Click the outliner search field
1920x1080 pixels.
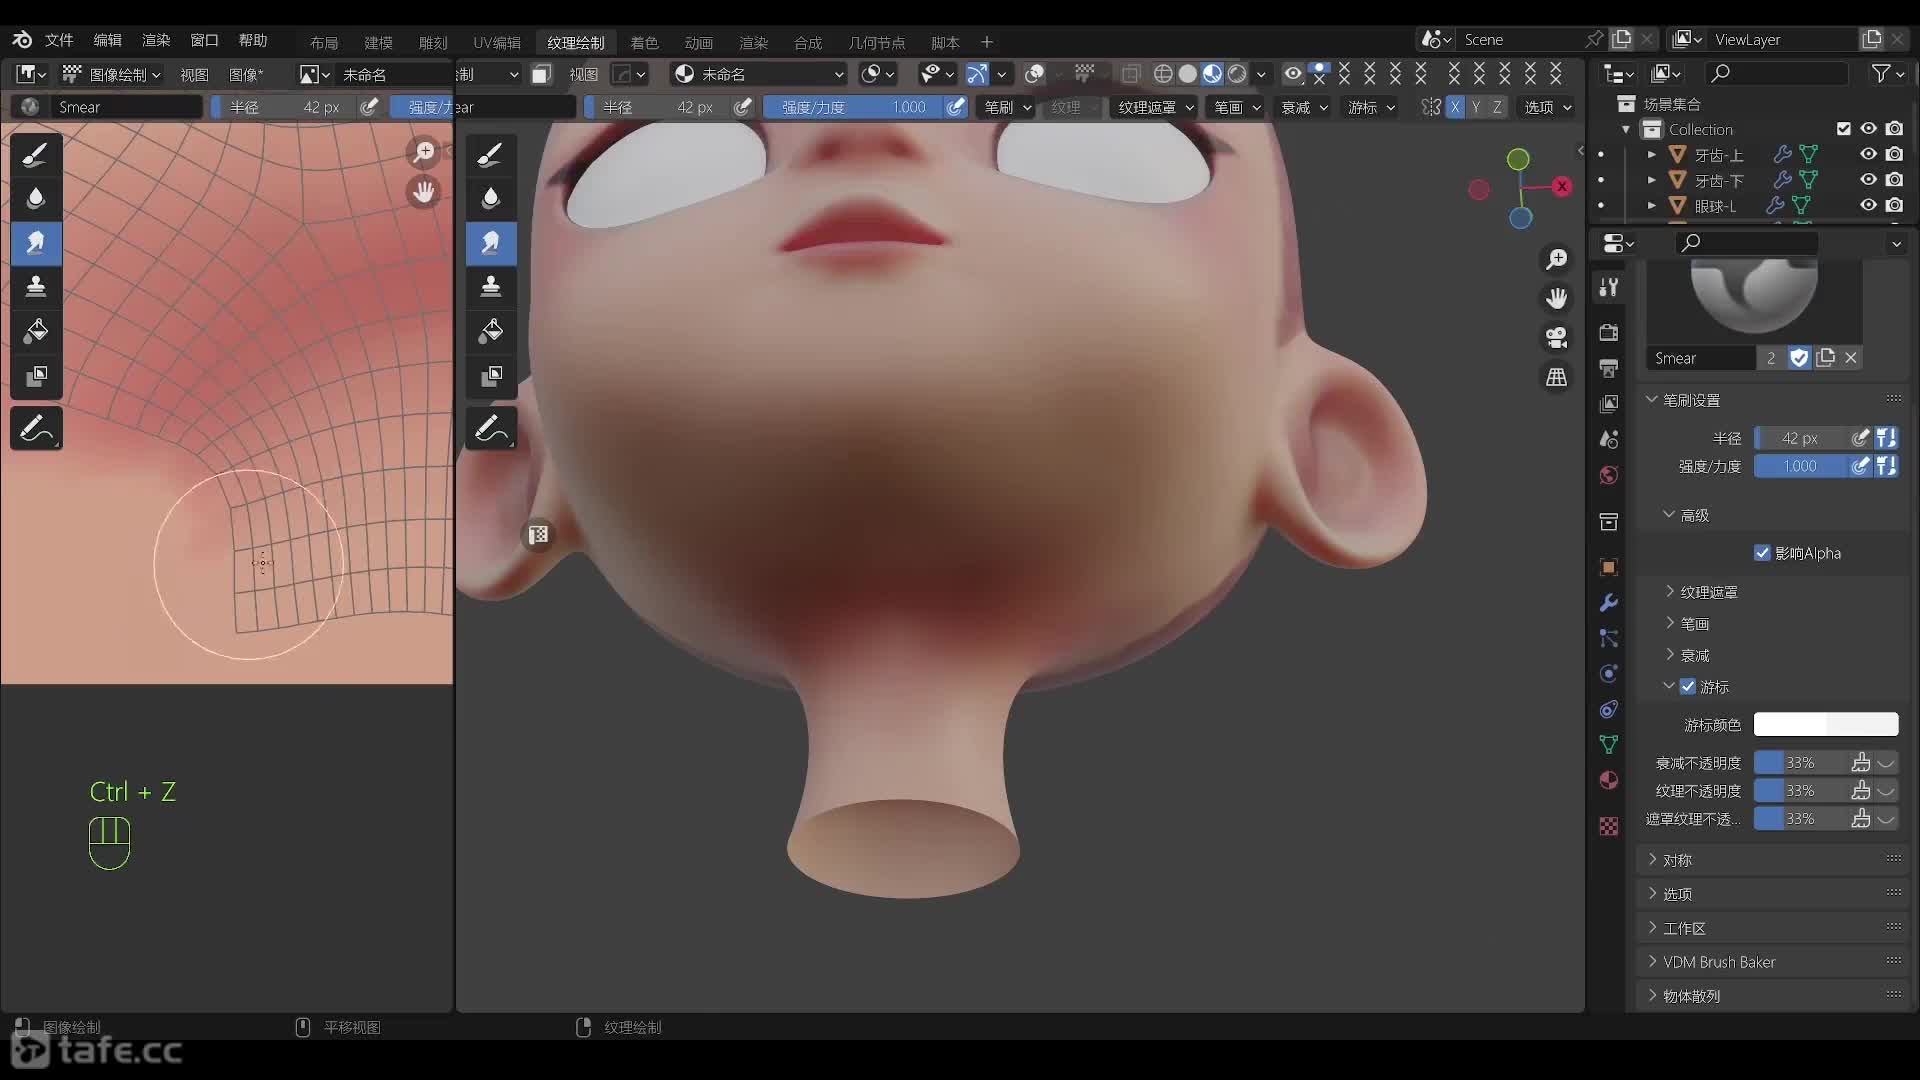click(x=1775, y=73)
